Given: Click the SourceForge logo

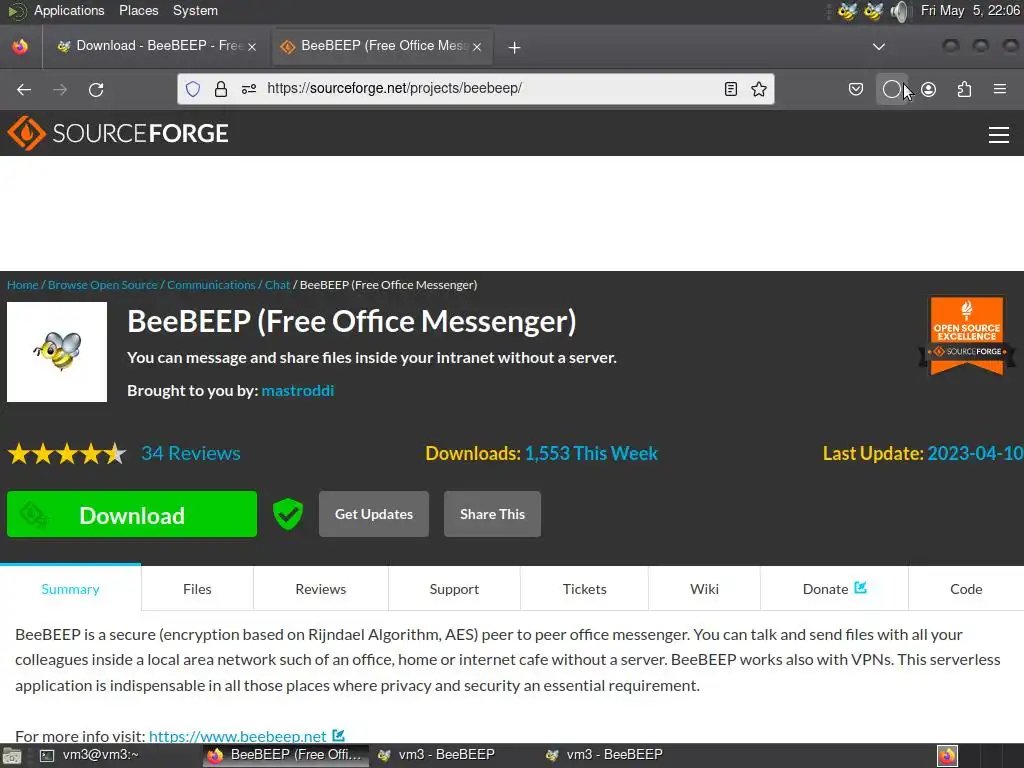Looking at the screenshot, I should click(118, 133).
